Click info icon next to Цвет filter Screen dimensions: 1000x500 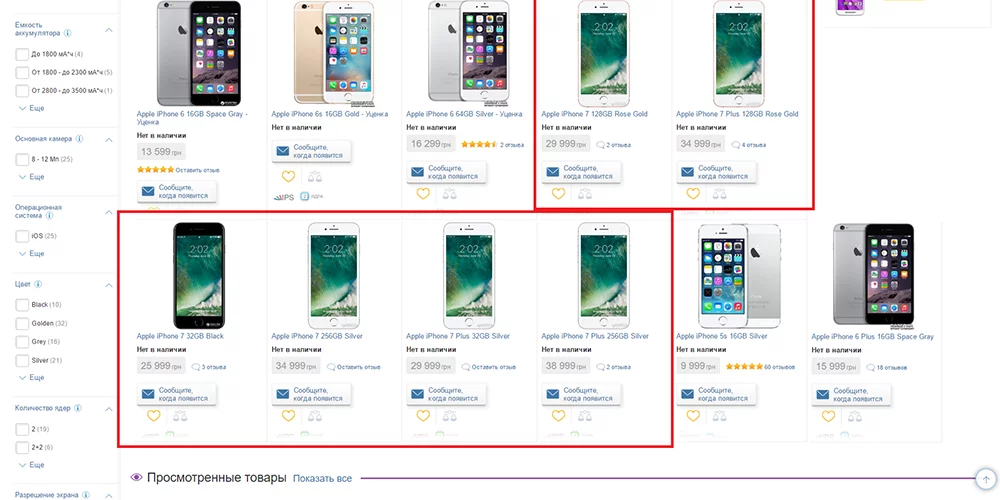pyautogui.click(x=38, y=284)
